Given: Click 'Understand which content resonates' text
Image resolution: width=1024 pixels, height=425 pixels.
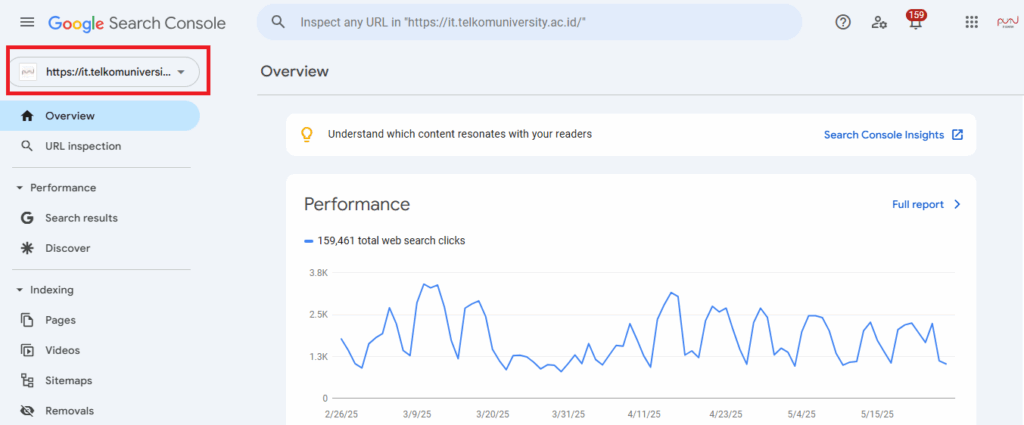Looking at the screenshot, I should tap(460, 134).
